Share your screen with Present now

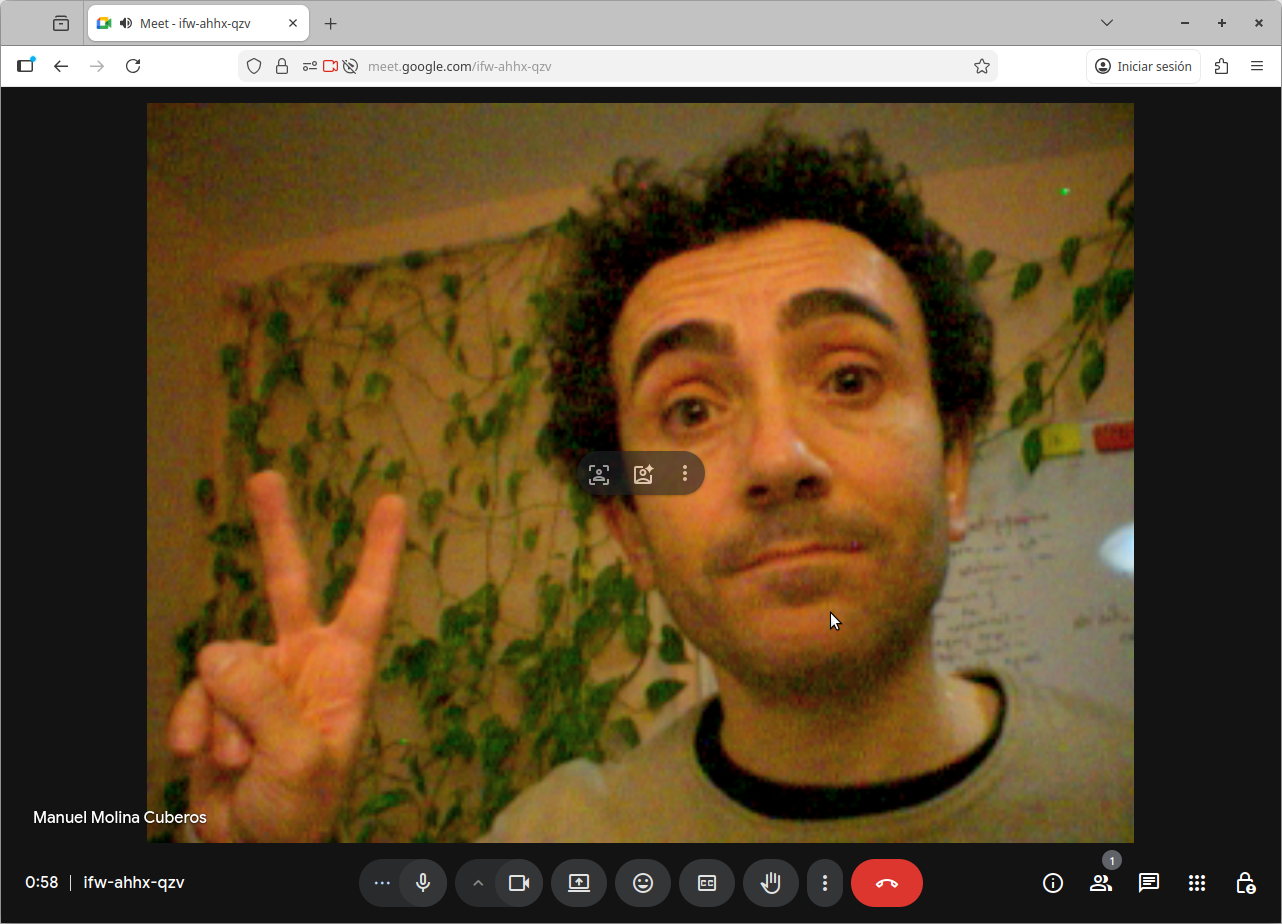tap(579, 883)
